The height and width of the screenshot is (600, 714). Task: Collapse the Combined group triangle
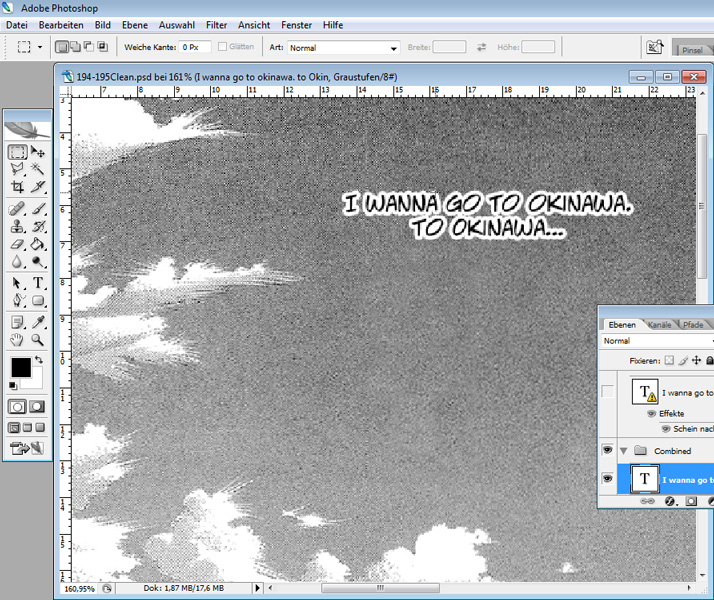(x=624, y=451)
